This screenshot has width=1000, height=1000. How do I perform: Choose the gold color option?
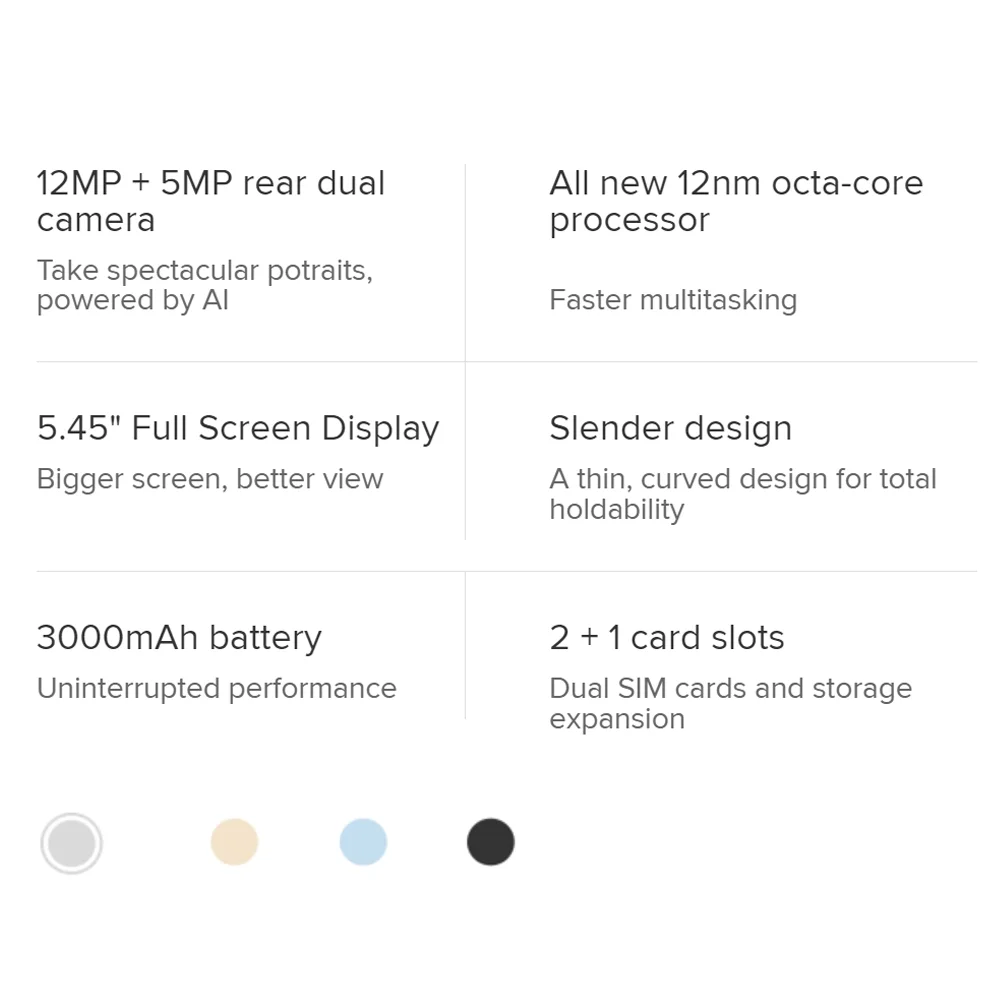[235, 842]
